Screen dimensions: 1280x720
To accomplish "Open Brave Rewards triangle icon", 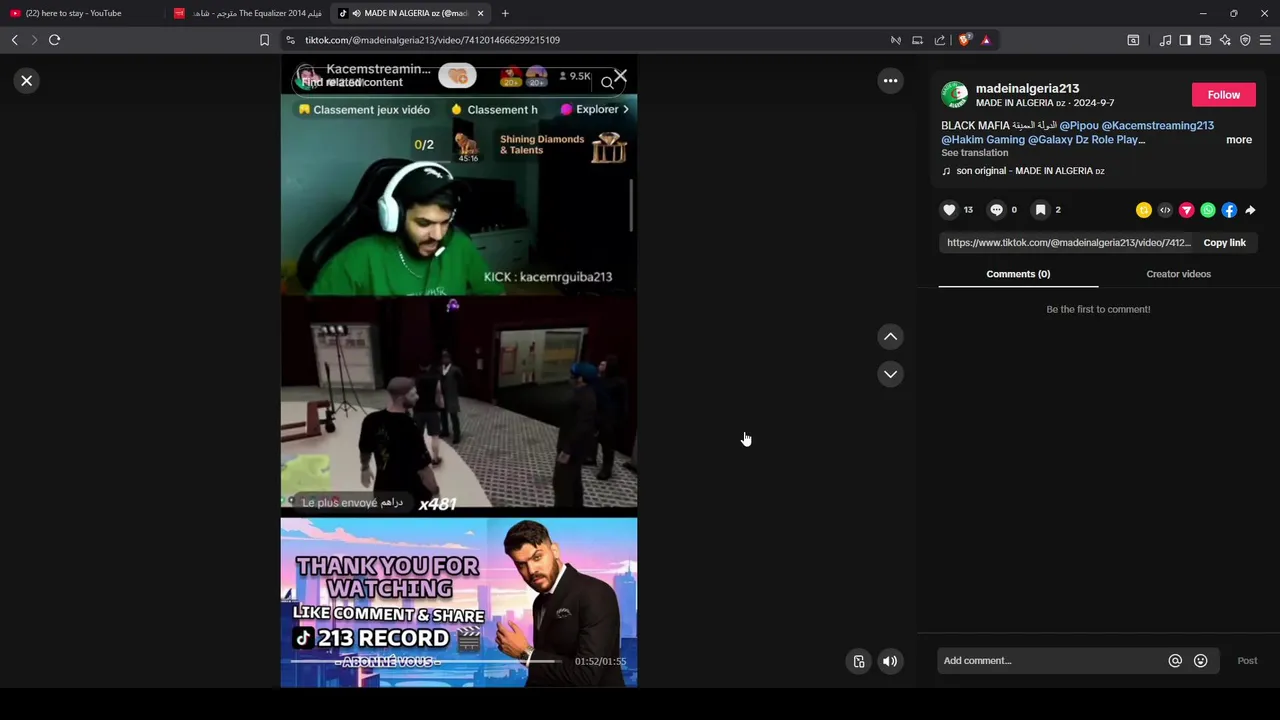I will [986, 40].
